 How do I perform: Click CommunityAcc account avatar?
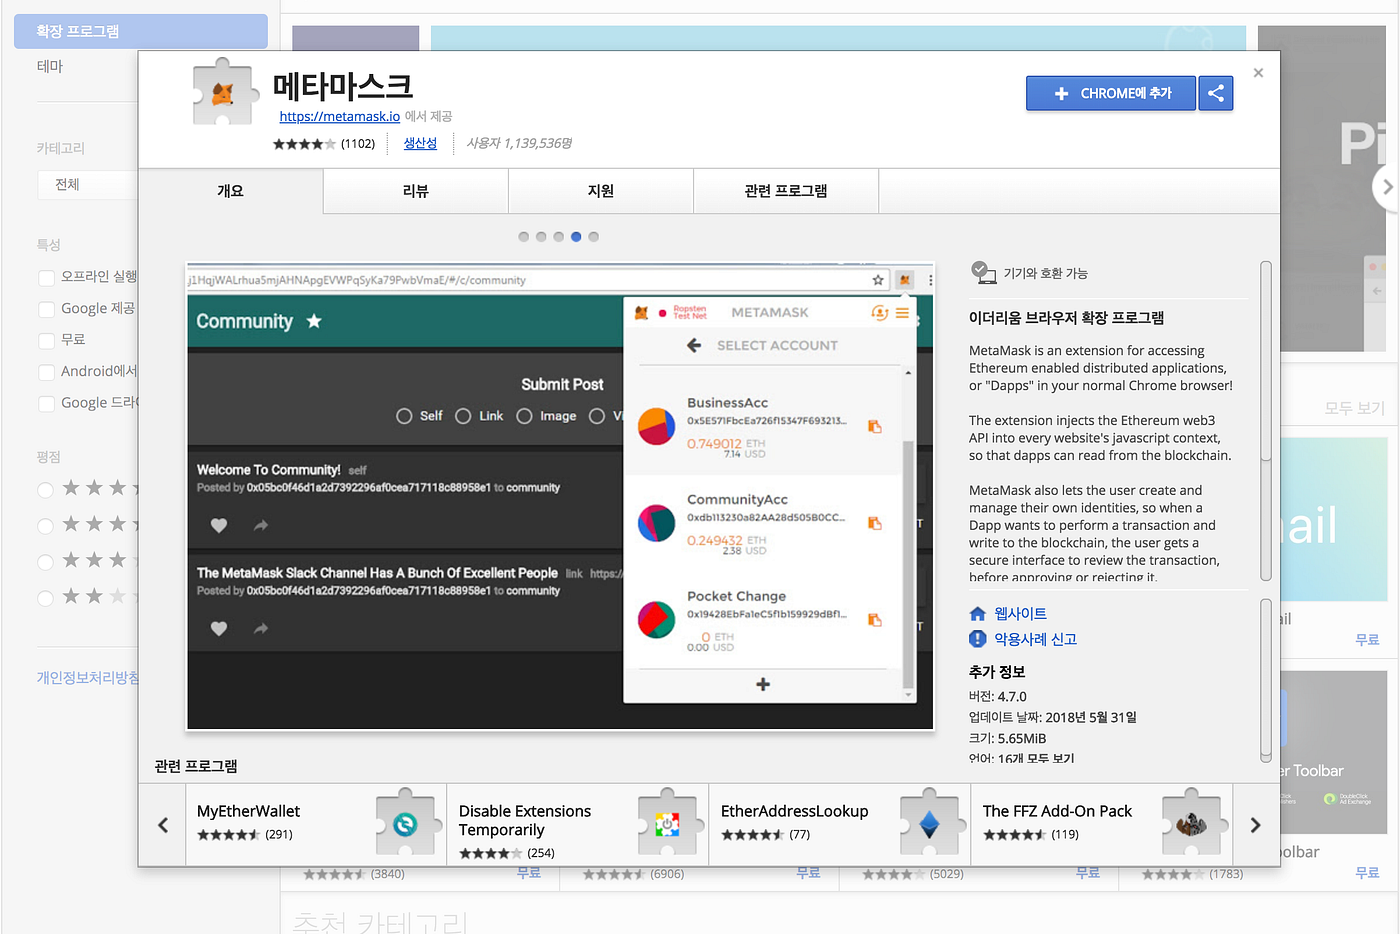[x=656, y=523]
